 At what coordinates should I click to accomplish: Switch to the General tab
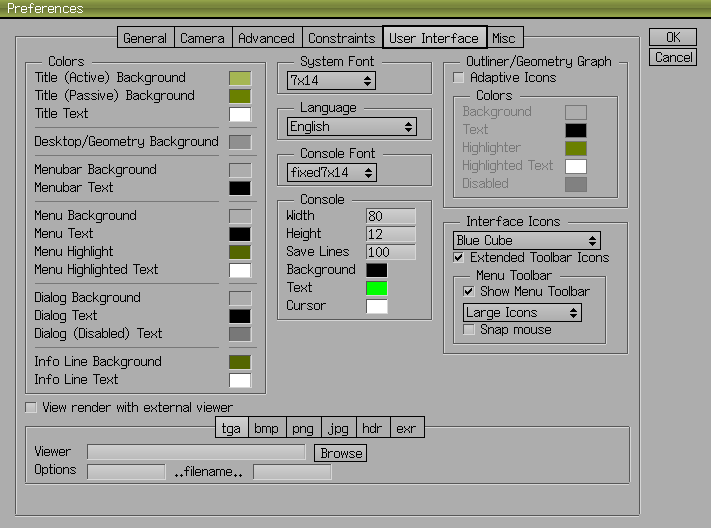click(x=146, y=38)
